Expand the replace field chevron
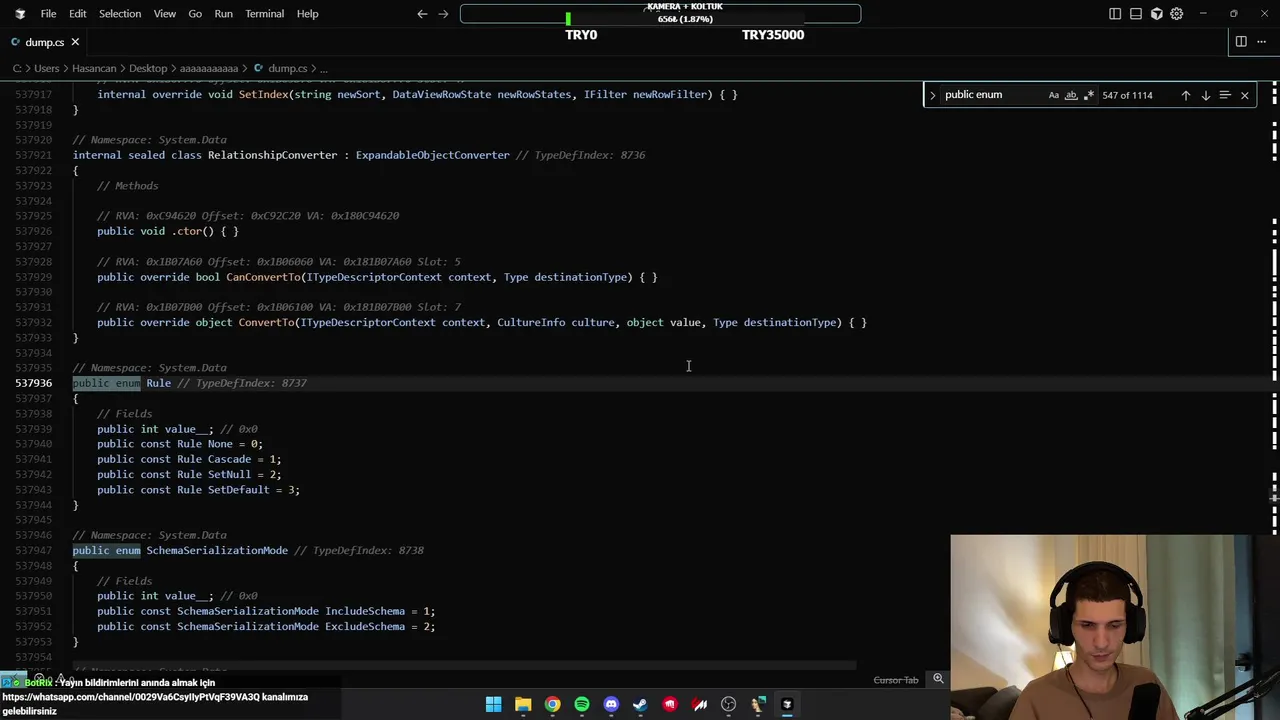The height and width of the screenshot is (720, 1280). 932,95
